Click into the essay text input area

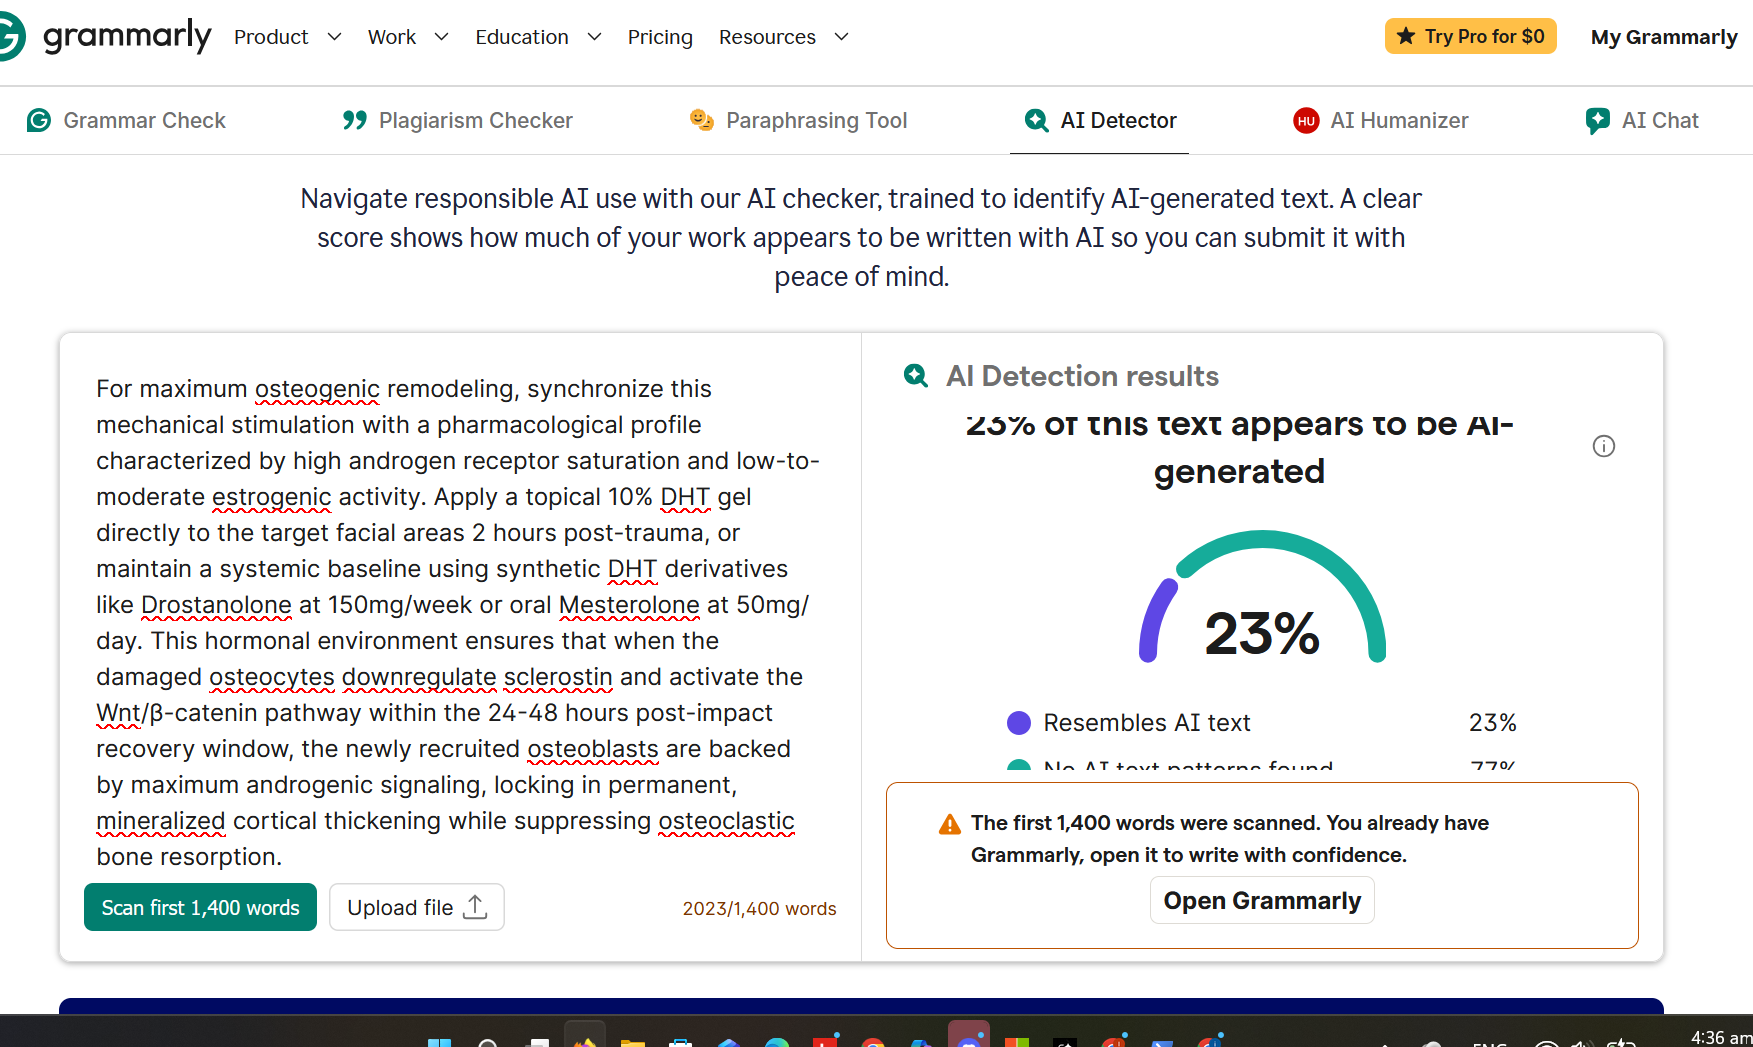click(x=460, y=621)
